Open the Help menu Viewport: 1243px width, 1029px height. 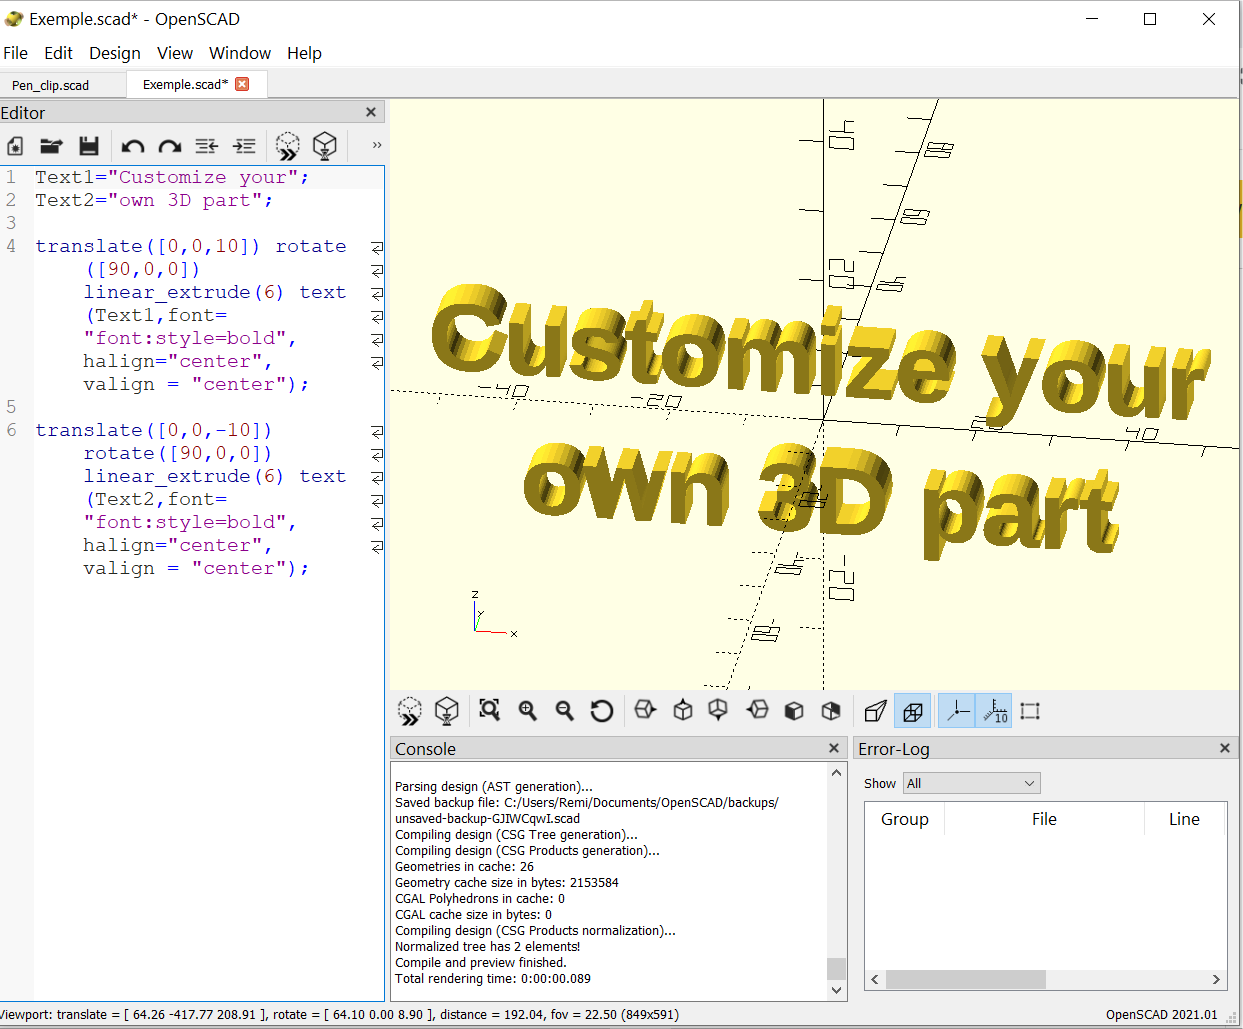pyautogui.click(x=304, y=53)
